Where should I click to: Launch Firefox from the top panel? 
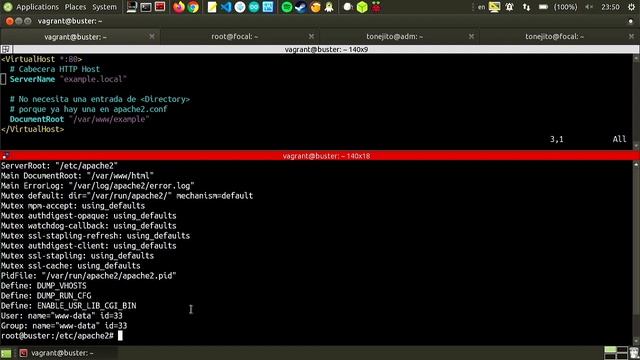179,7
